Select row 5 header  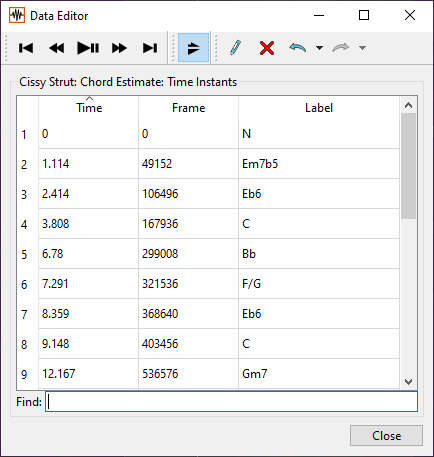click(x=24, y=254)
